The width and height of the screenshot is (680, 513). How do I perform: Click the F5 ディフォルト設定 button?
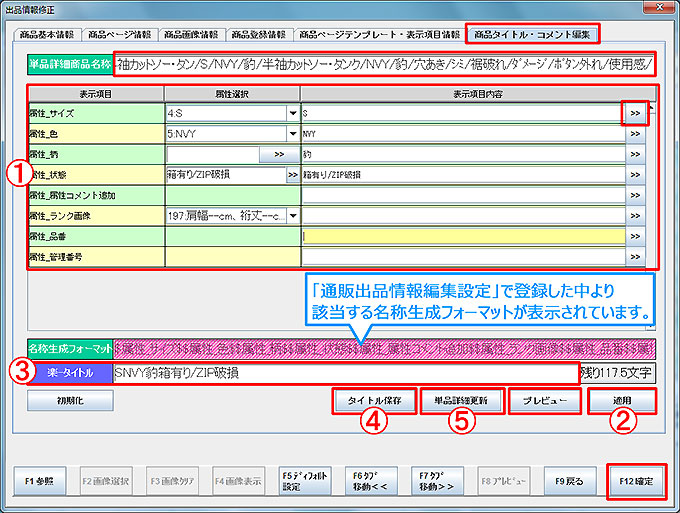click(x=305, y=481)
